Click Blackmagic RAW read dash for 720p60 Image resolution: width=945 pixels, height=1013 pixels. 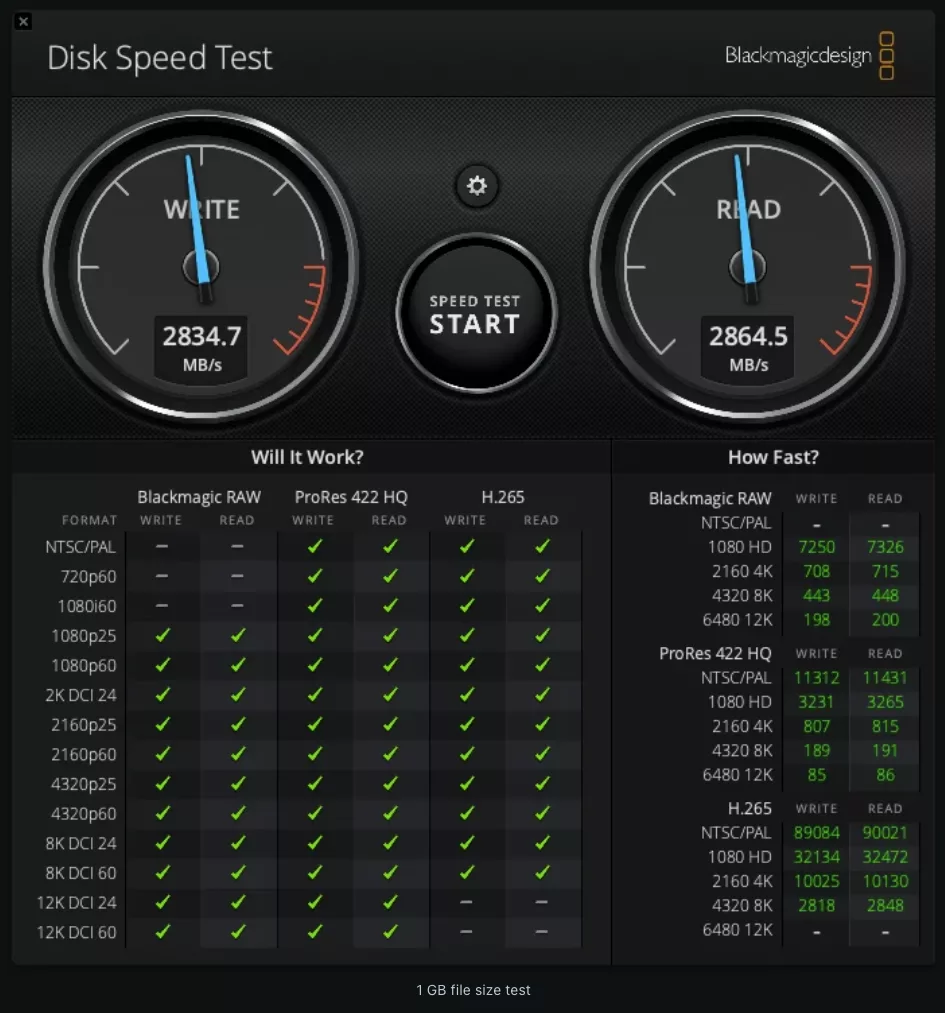pos(238,576)
